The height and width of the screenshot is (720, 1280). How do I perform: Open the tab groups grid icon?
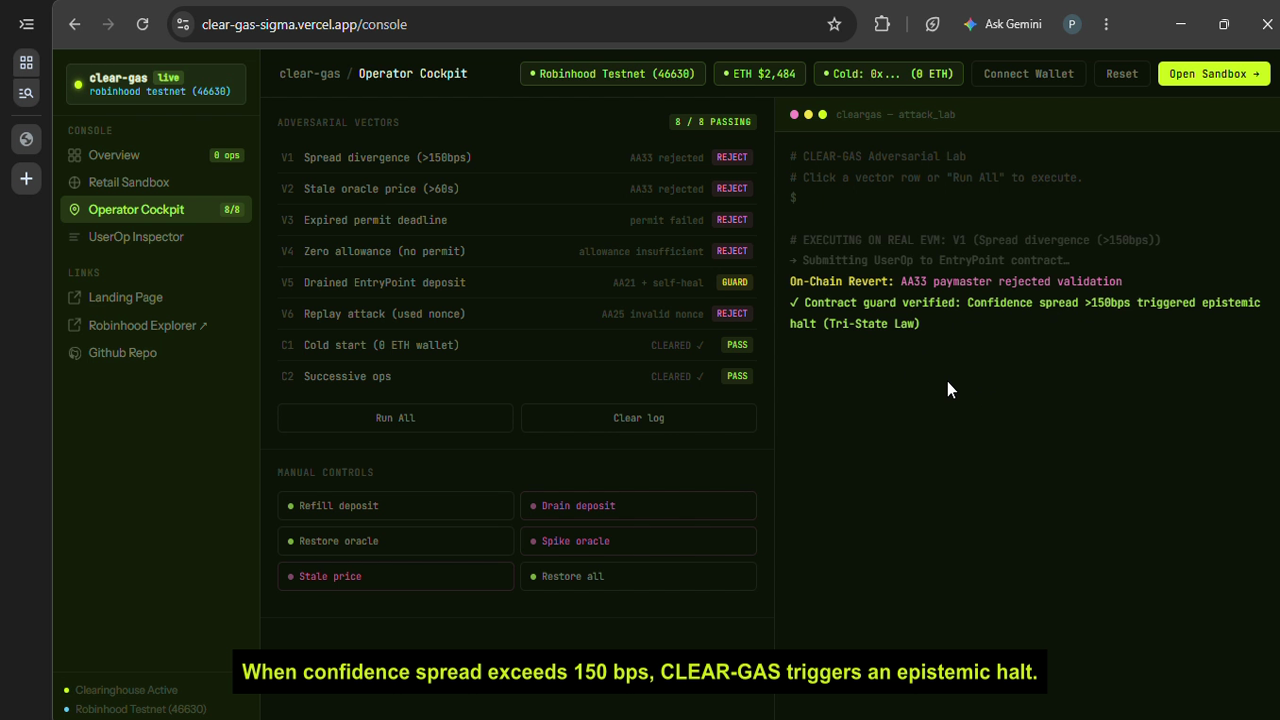26,62
